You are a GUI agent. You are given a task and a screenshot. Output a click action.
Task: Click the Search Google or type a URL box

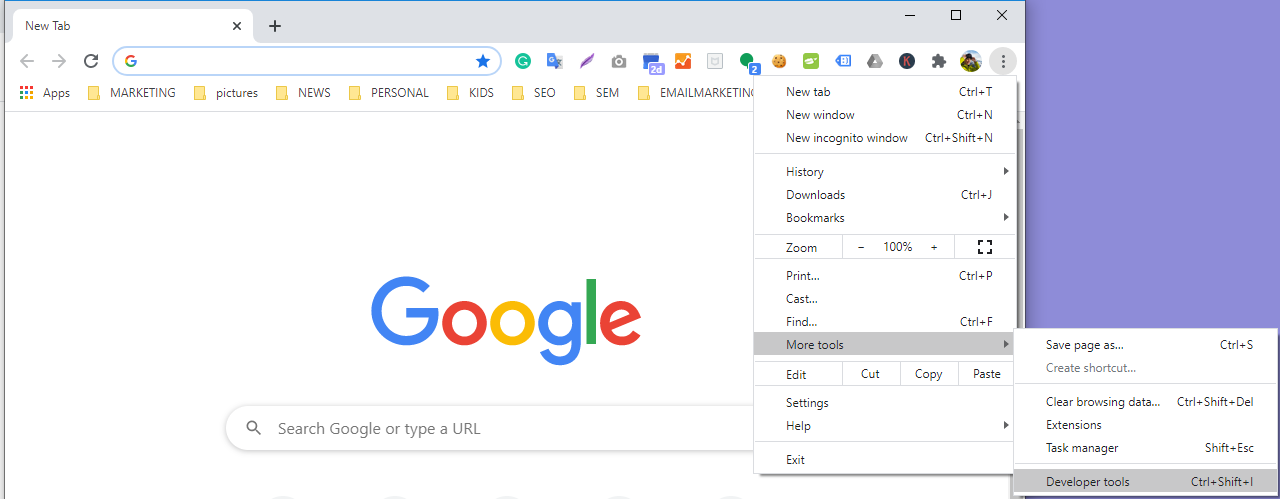click(490, 428)
